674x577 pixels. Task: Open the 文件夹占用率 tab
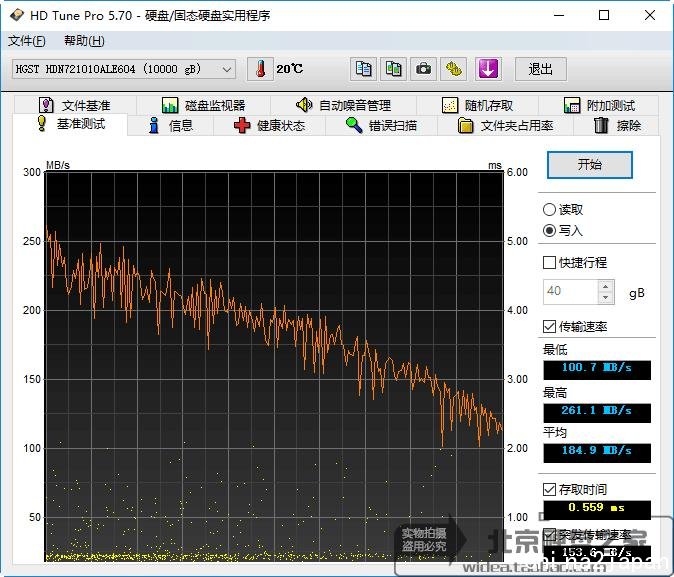point(506,126)
